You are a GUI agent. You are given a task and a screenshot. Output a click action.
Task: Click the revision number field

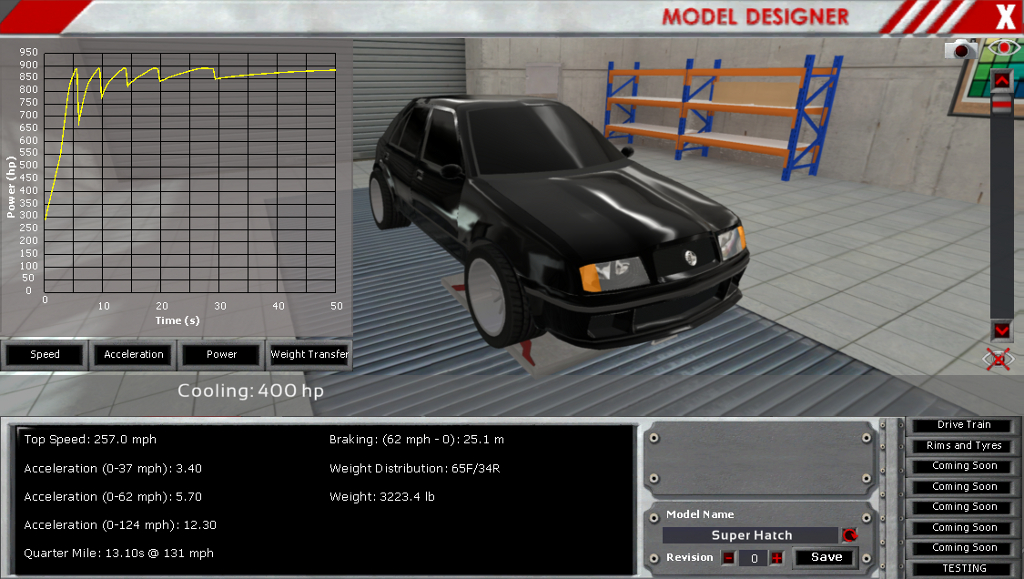click(x=752, y=557)
